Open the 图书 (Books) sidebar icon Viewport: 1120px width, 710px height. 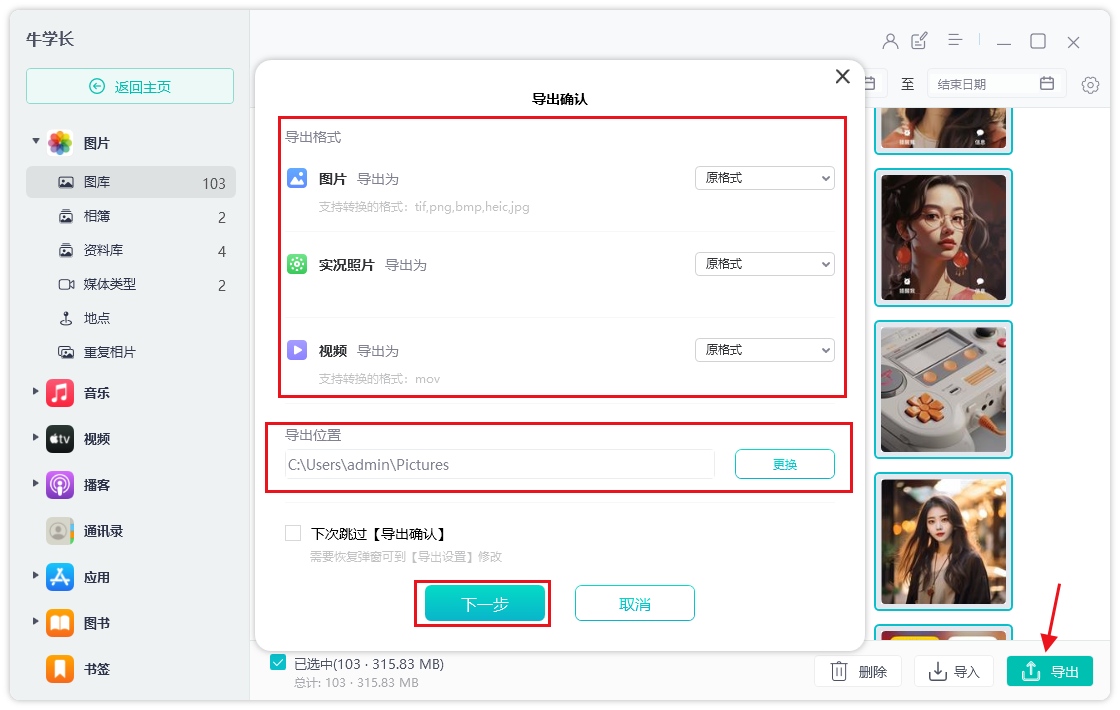(x=60, y=622)
